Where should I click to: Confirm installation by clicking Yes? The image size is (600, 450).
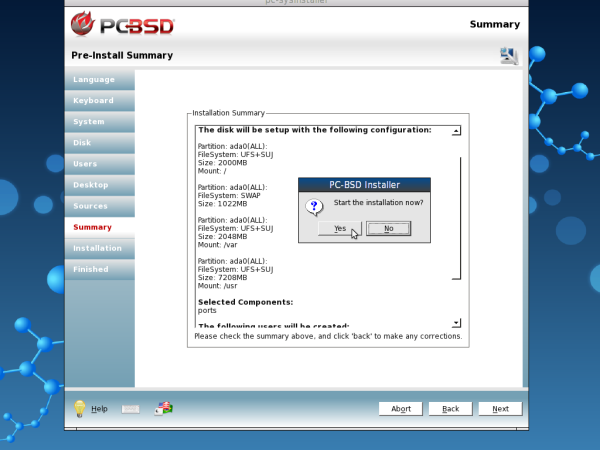pyautogui.click(x=339, y=228)
